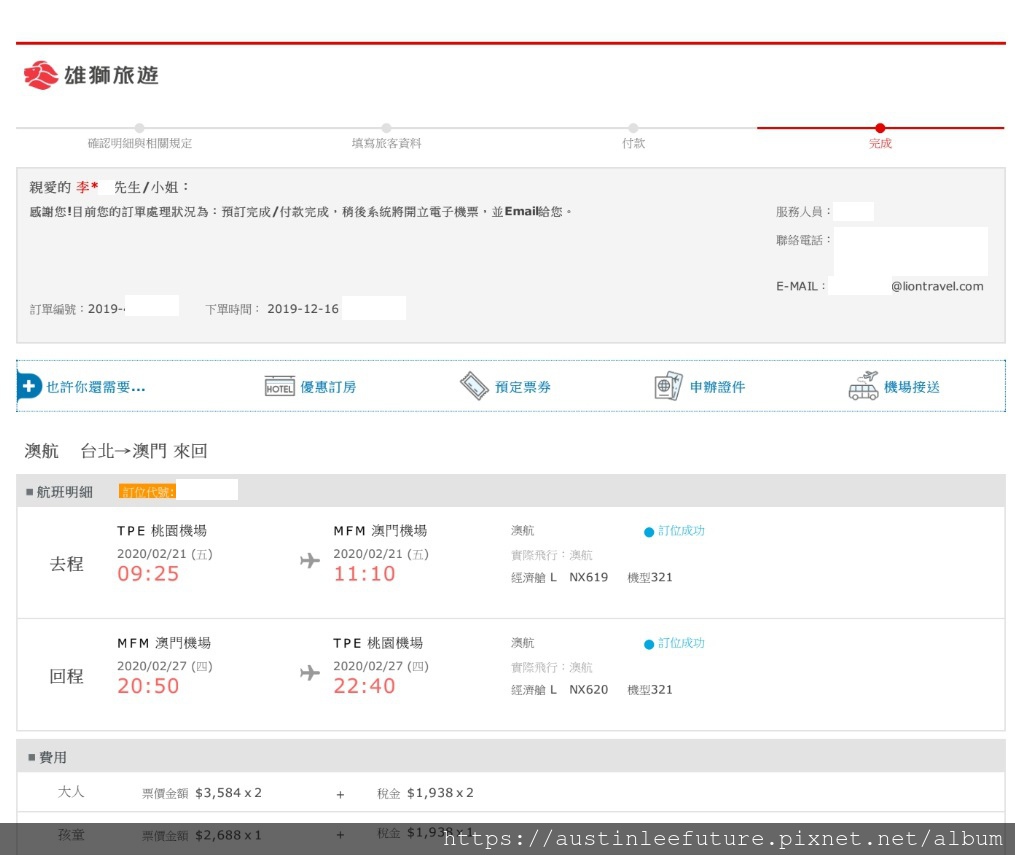The height and width of the screenshot is (855, 1015).
Task: Click flight number NX619
Action: tap(588, 577)
